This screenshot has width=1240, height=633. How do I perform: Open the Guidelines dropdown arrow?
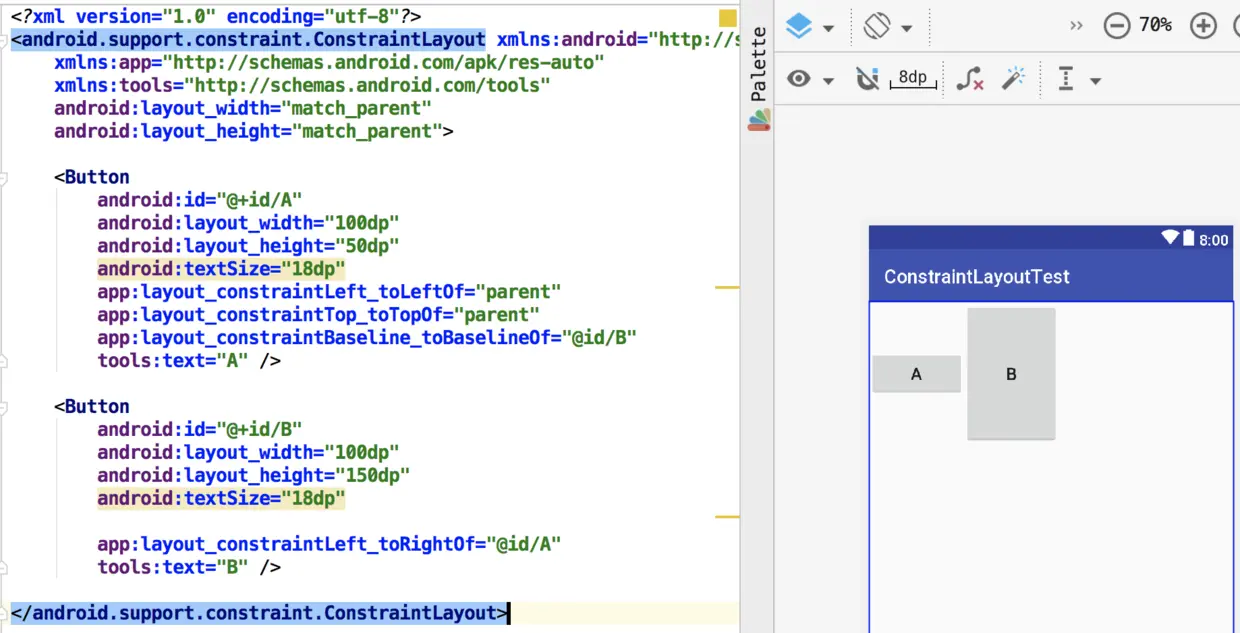click(1095, 81)
